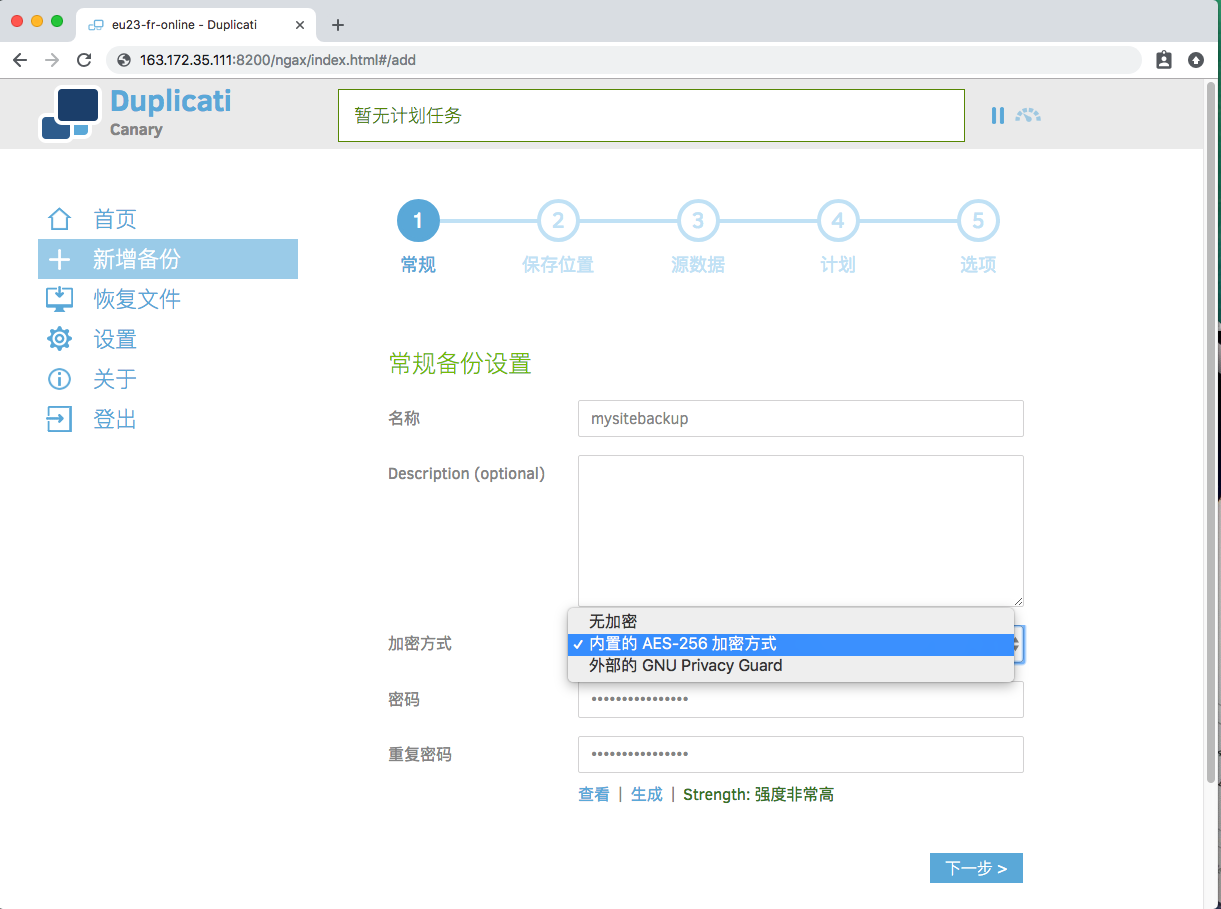Select the 无加密 no encryption option
This screenshot has width=1221, height=909.
613,622
